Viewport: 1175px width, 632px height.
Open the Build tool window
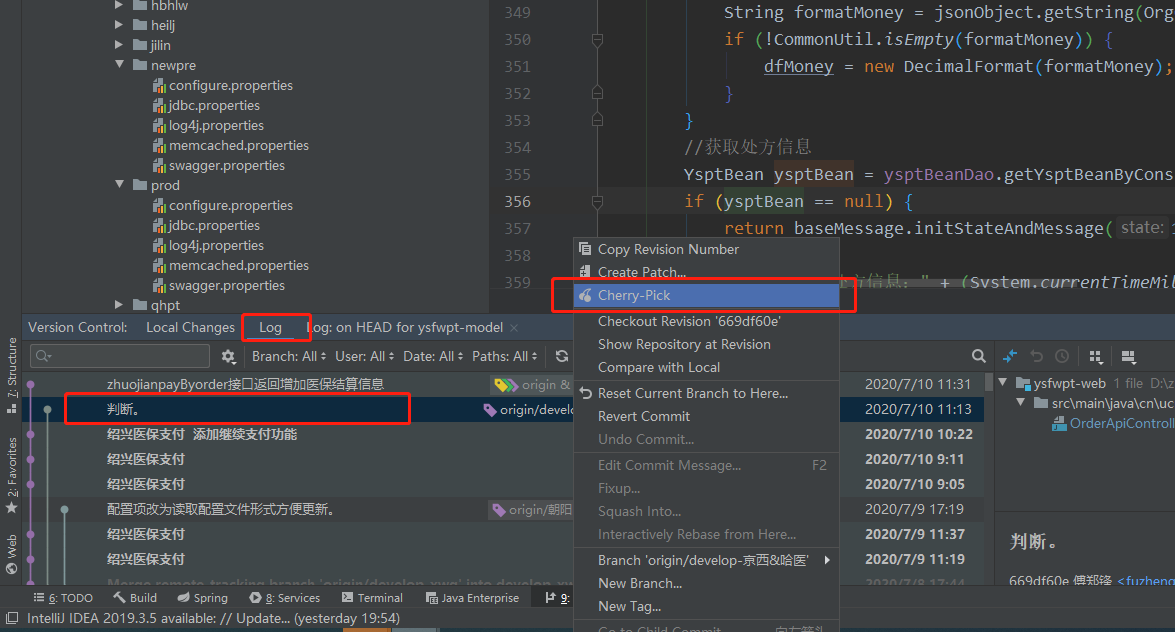[135, 598]
